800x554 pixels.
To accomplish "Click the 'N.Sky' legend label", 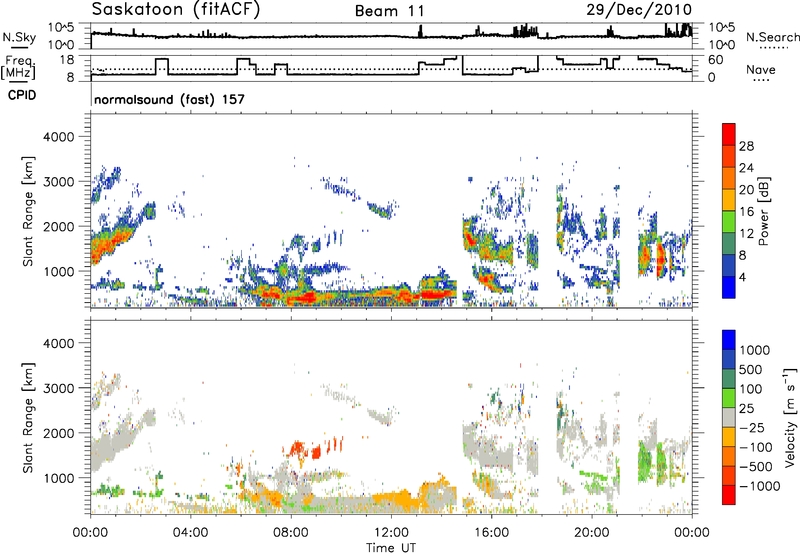I will point(19,37).
